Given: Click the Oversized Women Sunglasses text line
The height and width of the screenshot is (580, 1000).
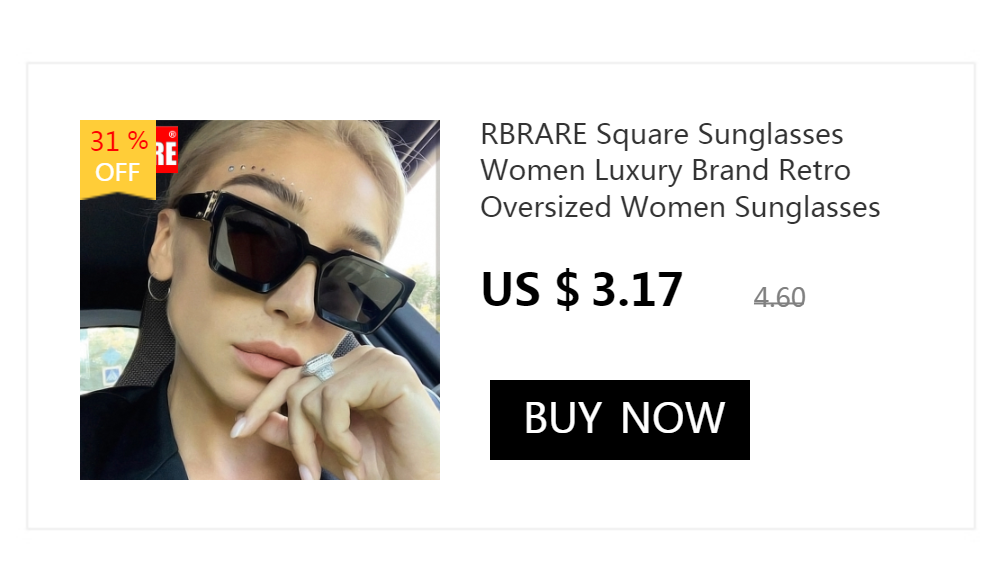Looking at the screenshot, I should tap(680, 207).
